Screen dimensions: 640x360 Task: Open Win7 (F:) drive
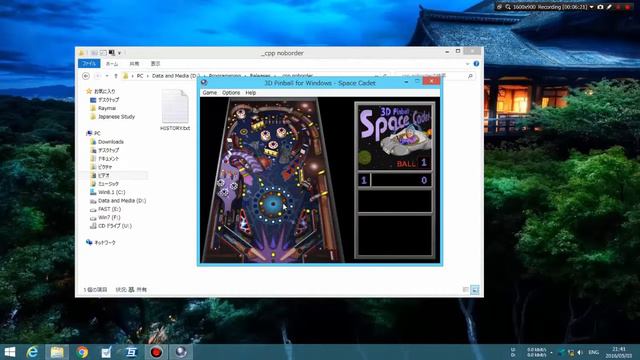105,218
